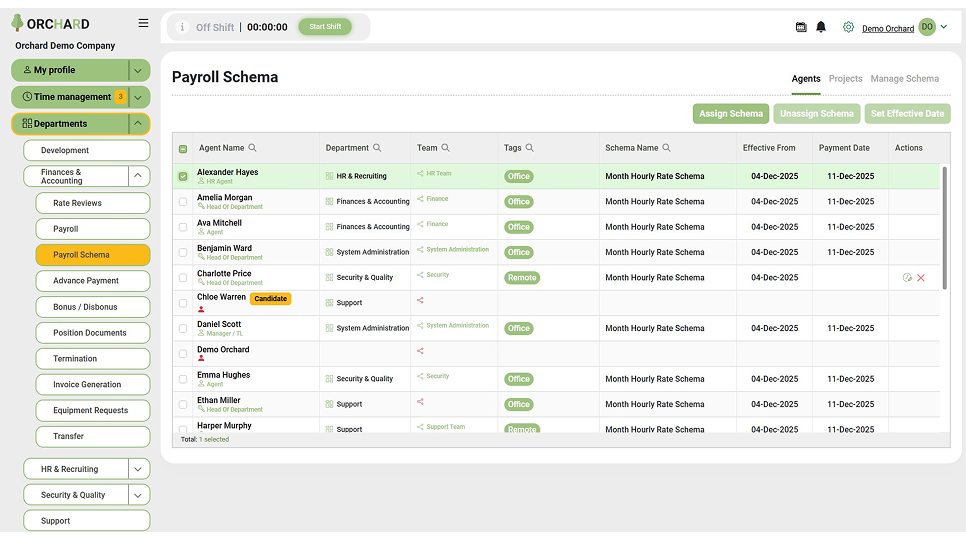Open the settings gear icon
This screenshot has width=966, height=540.
(x=848, y=27)
